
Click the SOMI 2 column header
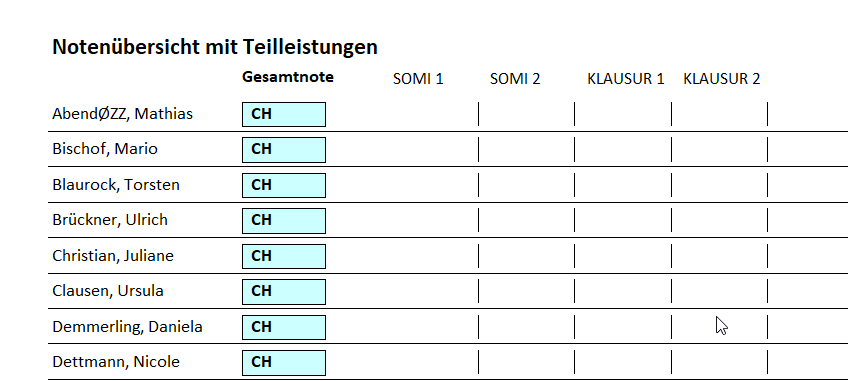[x=515, y=79]
